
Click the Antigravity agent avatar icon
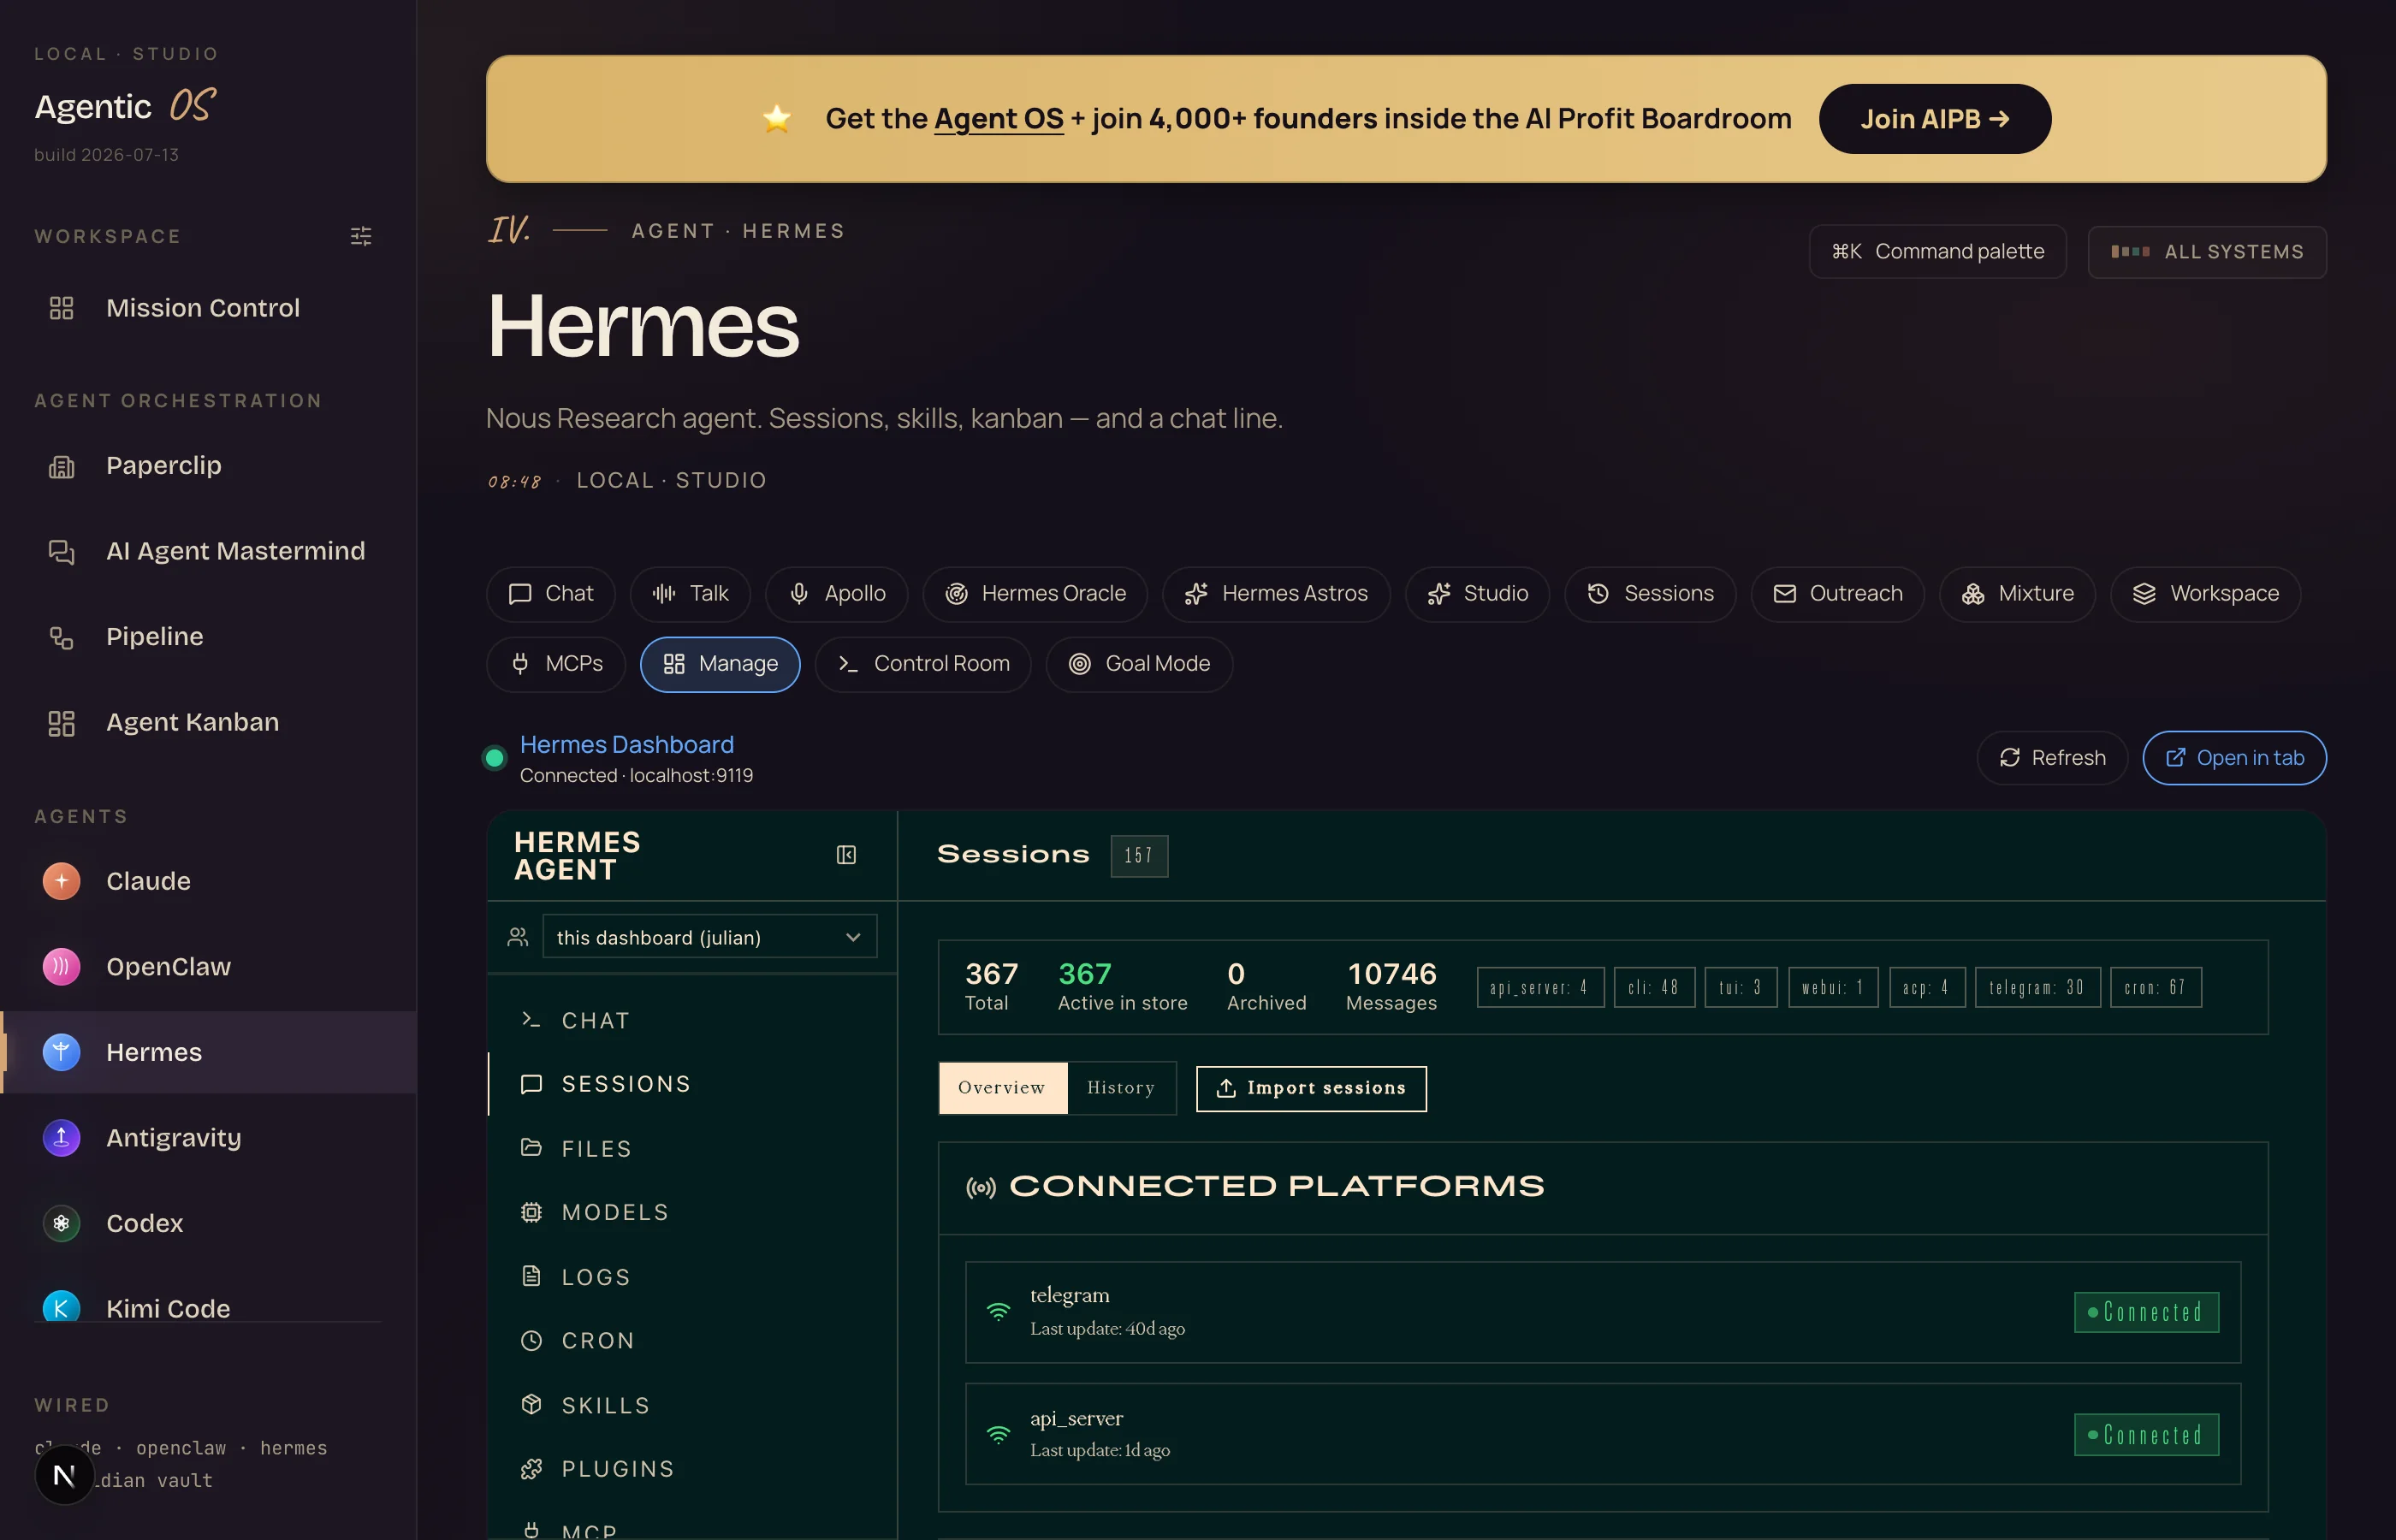pos(61,1138)
